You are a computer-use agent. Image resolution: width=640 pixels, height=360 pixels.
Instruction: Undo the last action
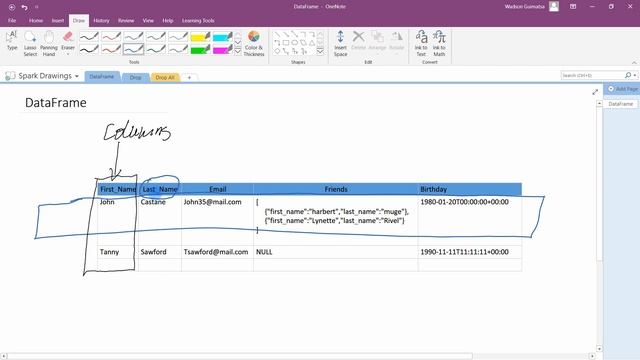[x=24, y=7]
